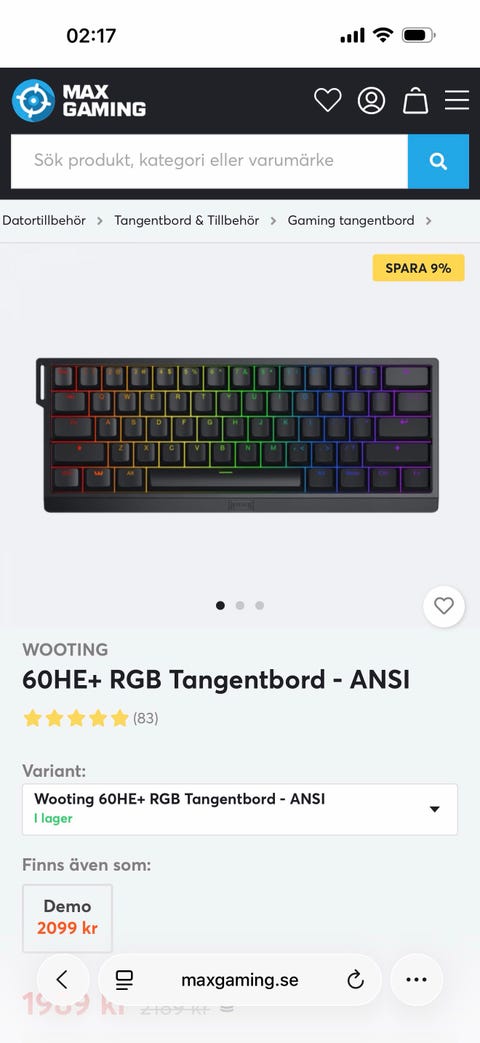Open the star rating reviews (83)
Screen dimensions: 480x1043
(x=90, y=718)
